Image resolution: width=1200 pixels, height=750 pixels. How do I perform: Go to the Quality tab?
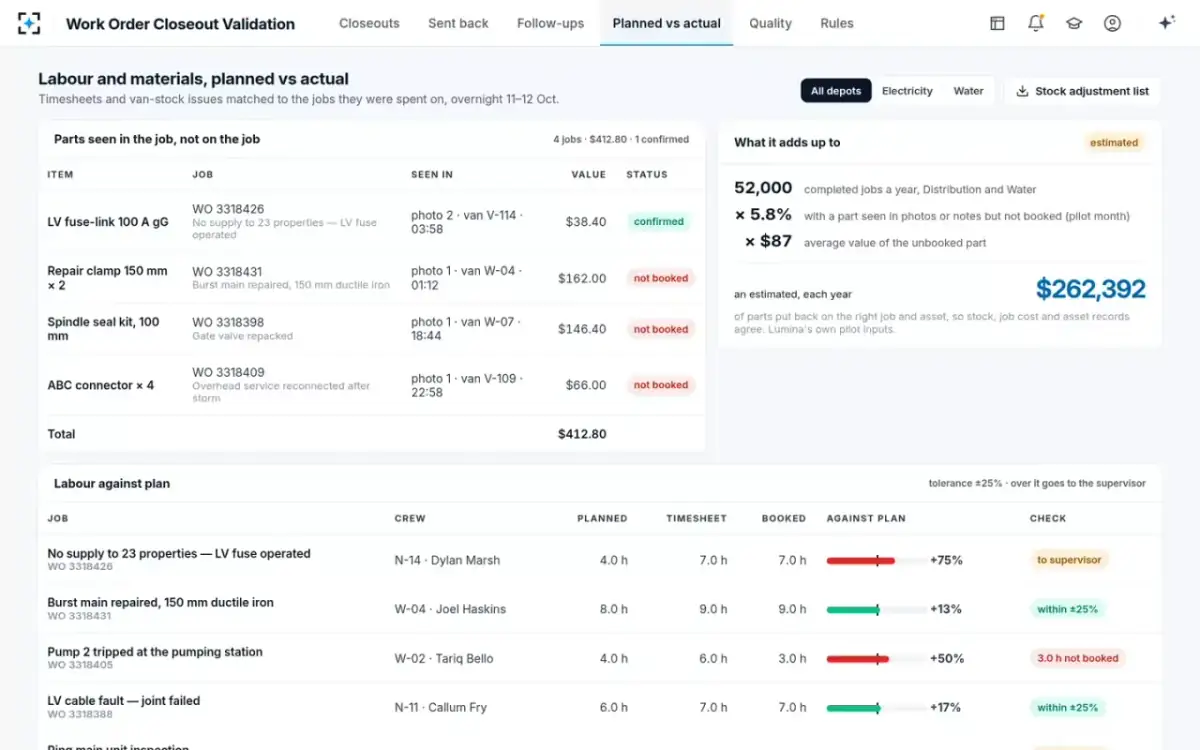(x=770, y=23)
